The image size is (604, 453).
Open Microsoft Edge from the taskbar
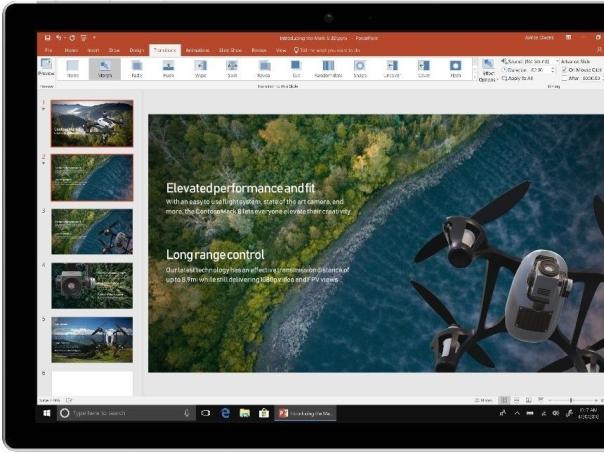226,412
